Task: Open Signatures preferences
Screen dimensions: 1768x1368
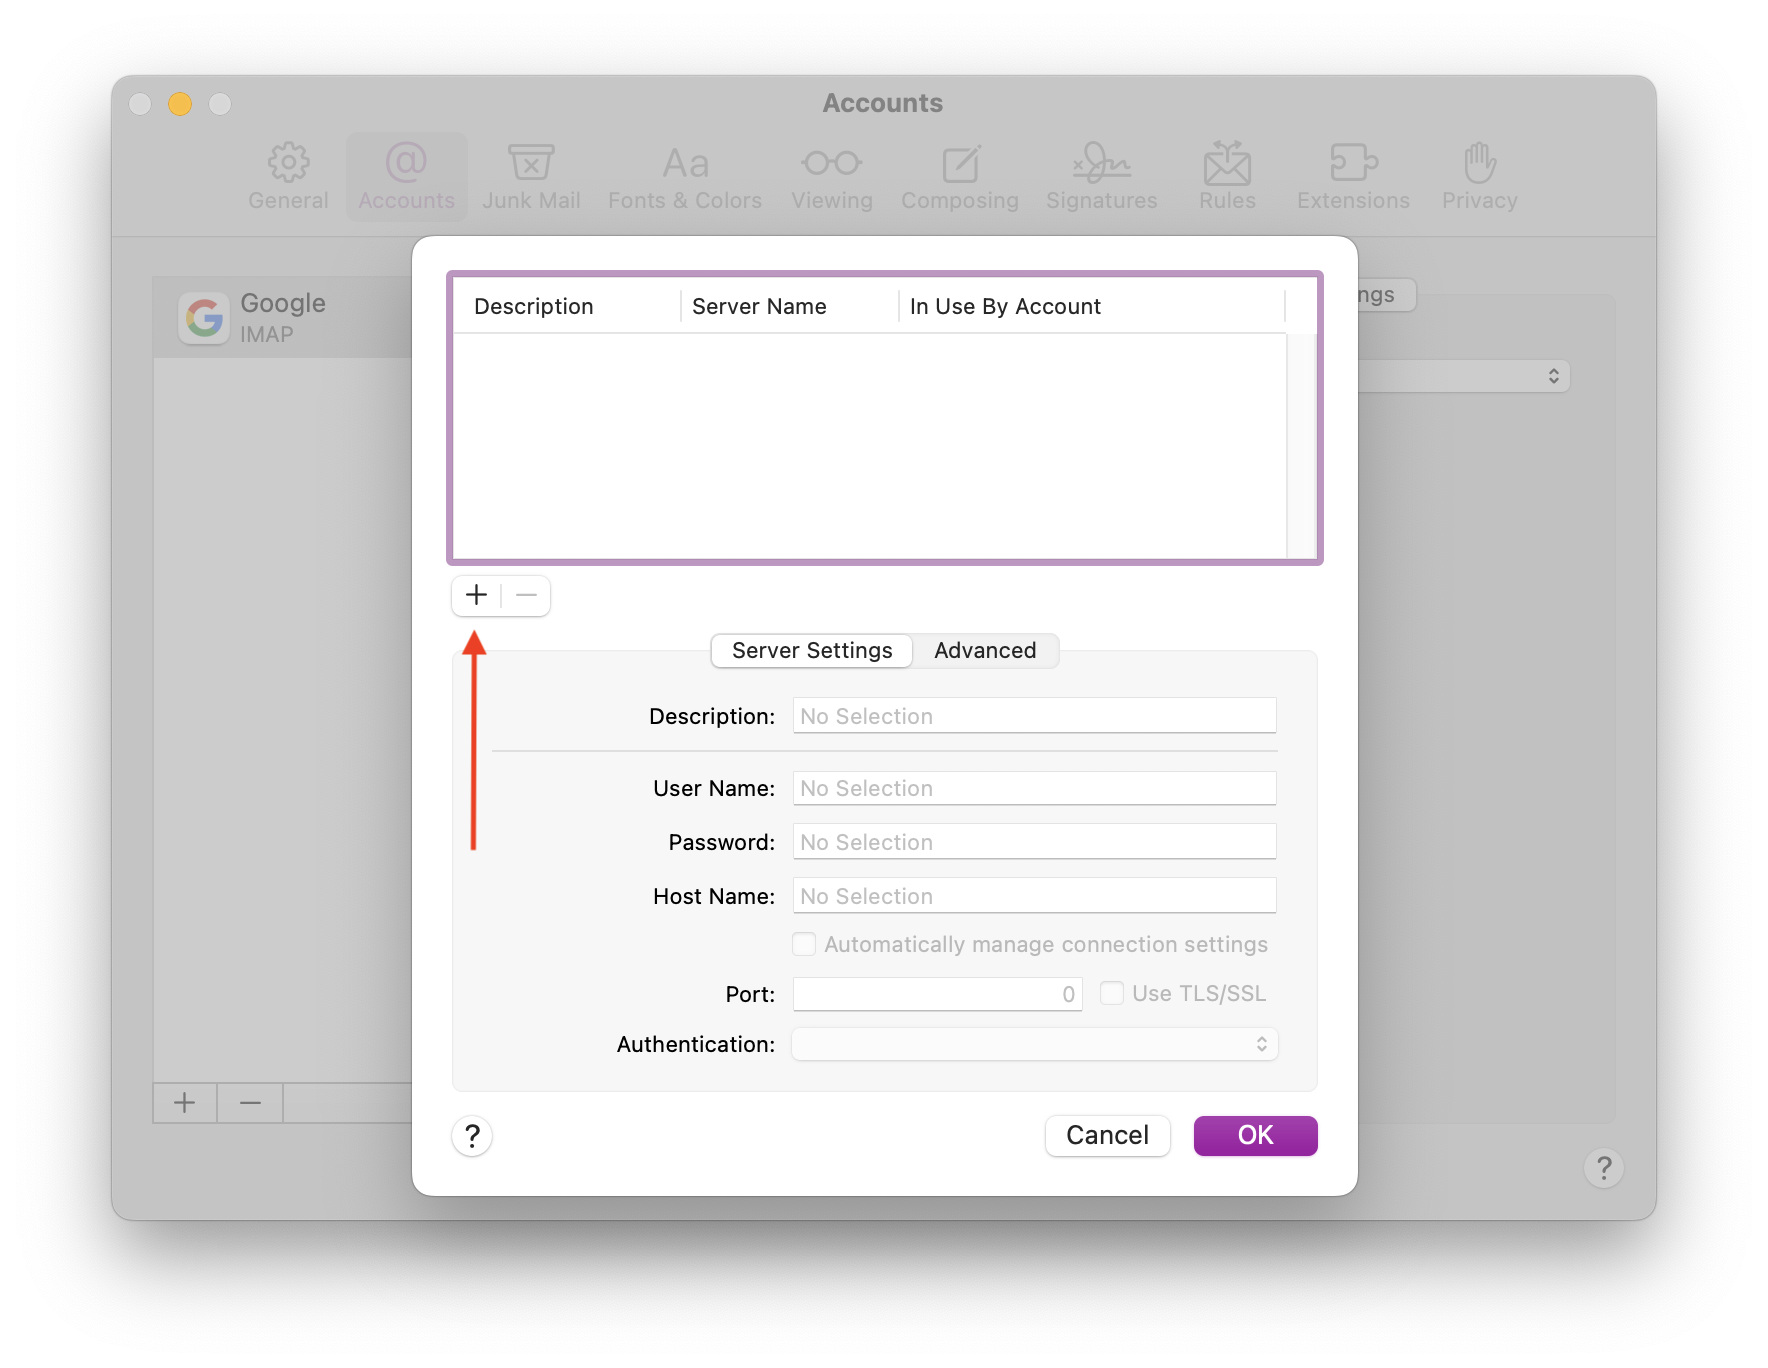Action: [x=1102, y=177]
